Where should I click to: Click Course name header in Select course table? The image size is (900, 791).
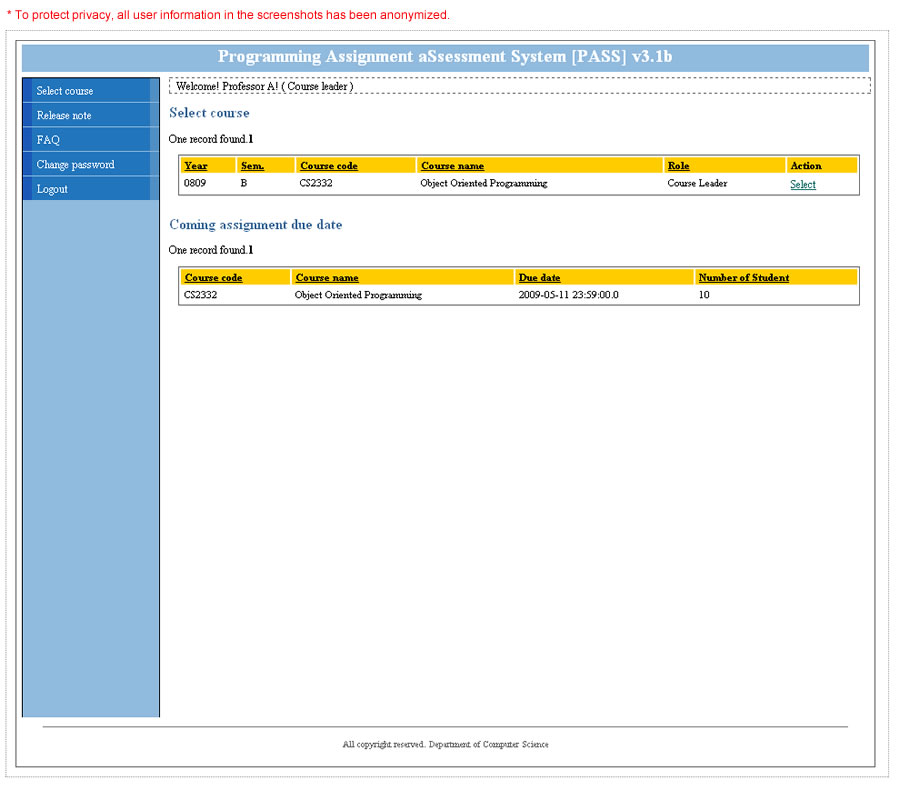click(x=452, y=166)
